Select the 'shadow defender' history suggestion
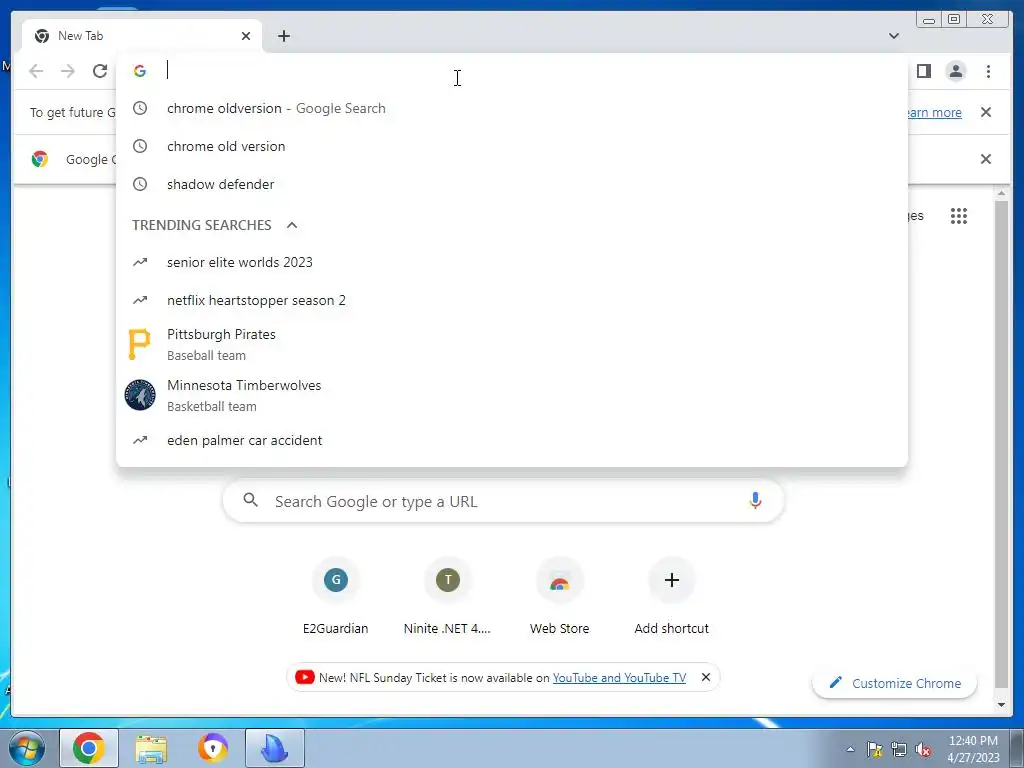Viewport: 1024px width, 768px height. point(511,184)
